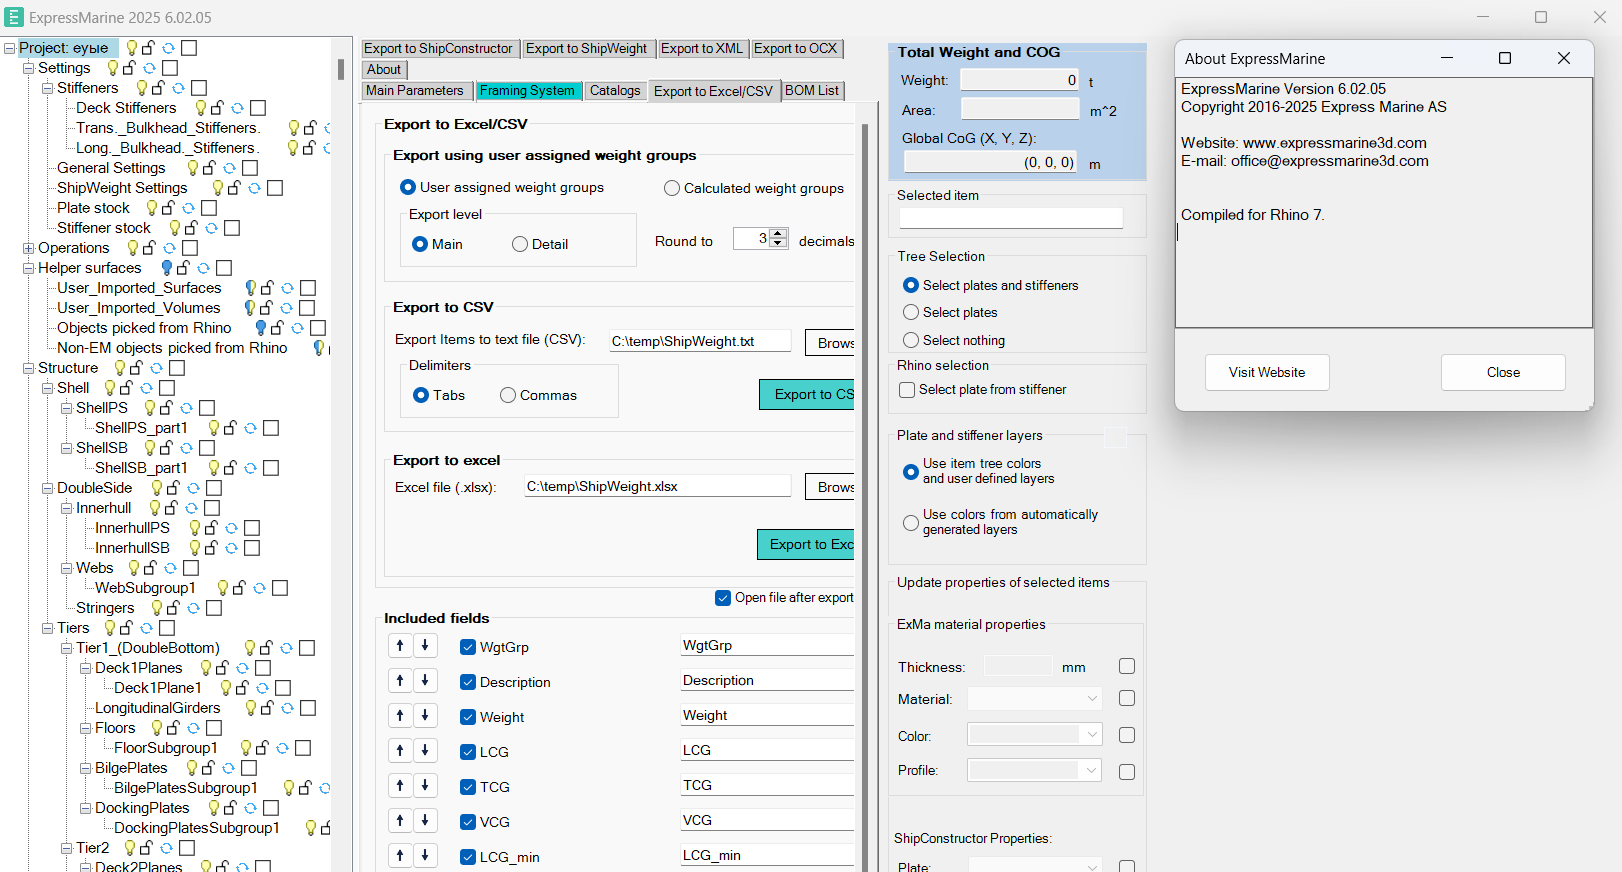Toggle lightbulb on Plate stock row
The width and height of the screenshot is (1622, 872).
pyautogui.click(x=152, y=208)
